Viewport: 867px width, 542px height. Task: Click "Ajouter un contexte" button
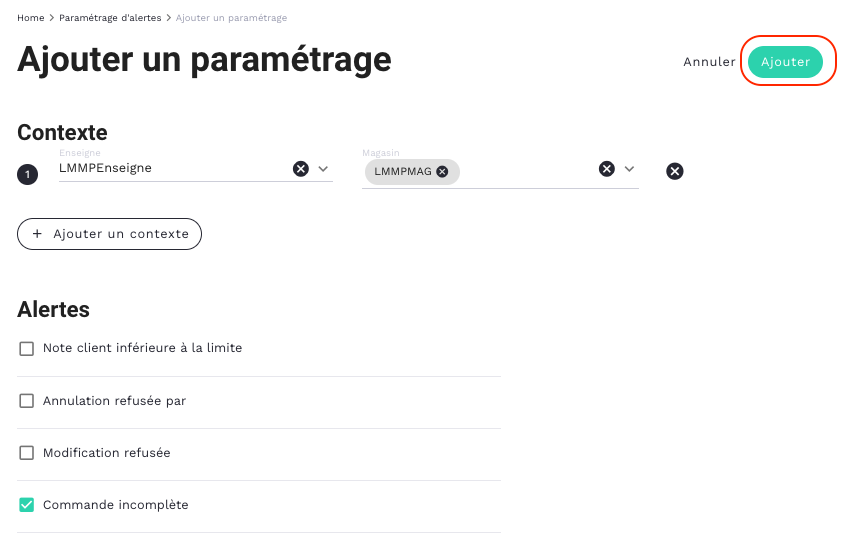(x=110, y=234)
